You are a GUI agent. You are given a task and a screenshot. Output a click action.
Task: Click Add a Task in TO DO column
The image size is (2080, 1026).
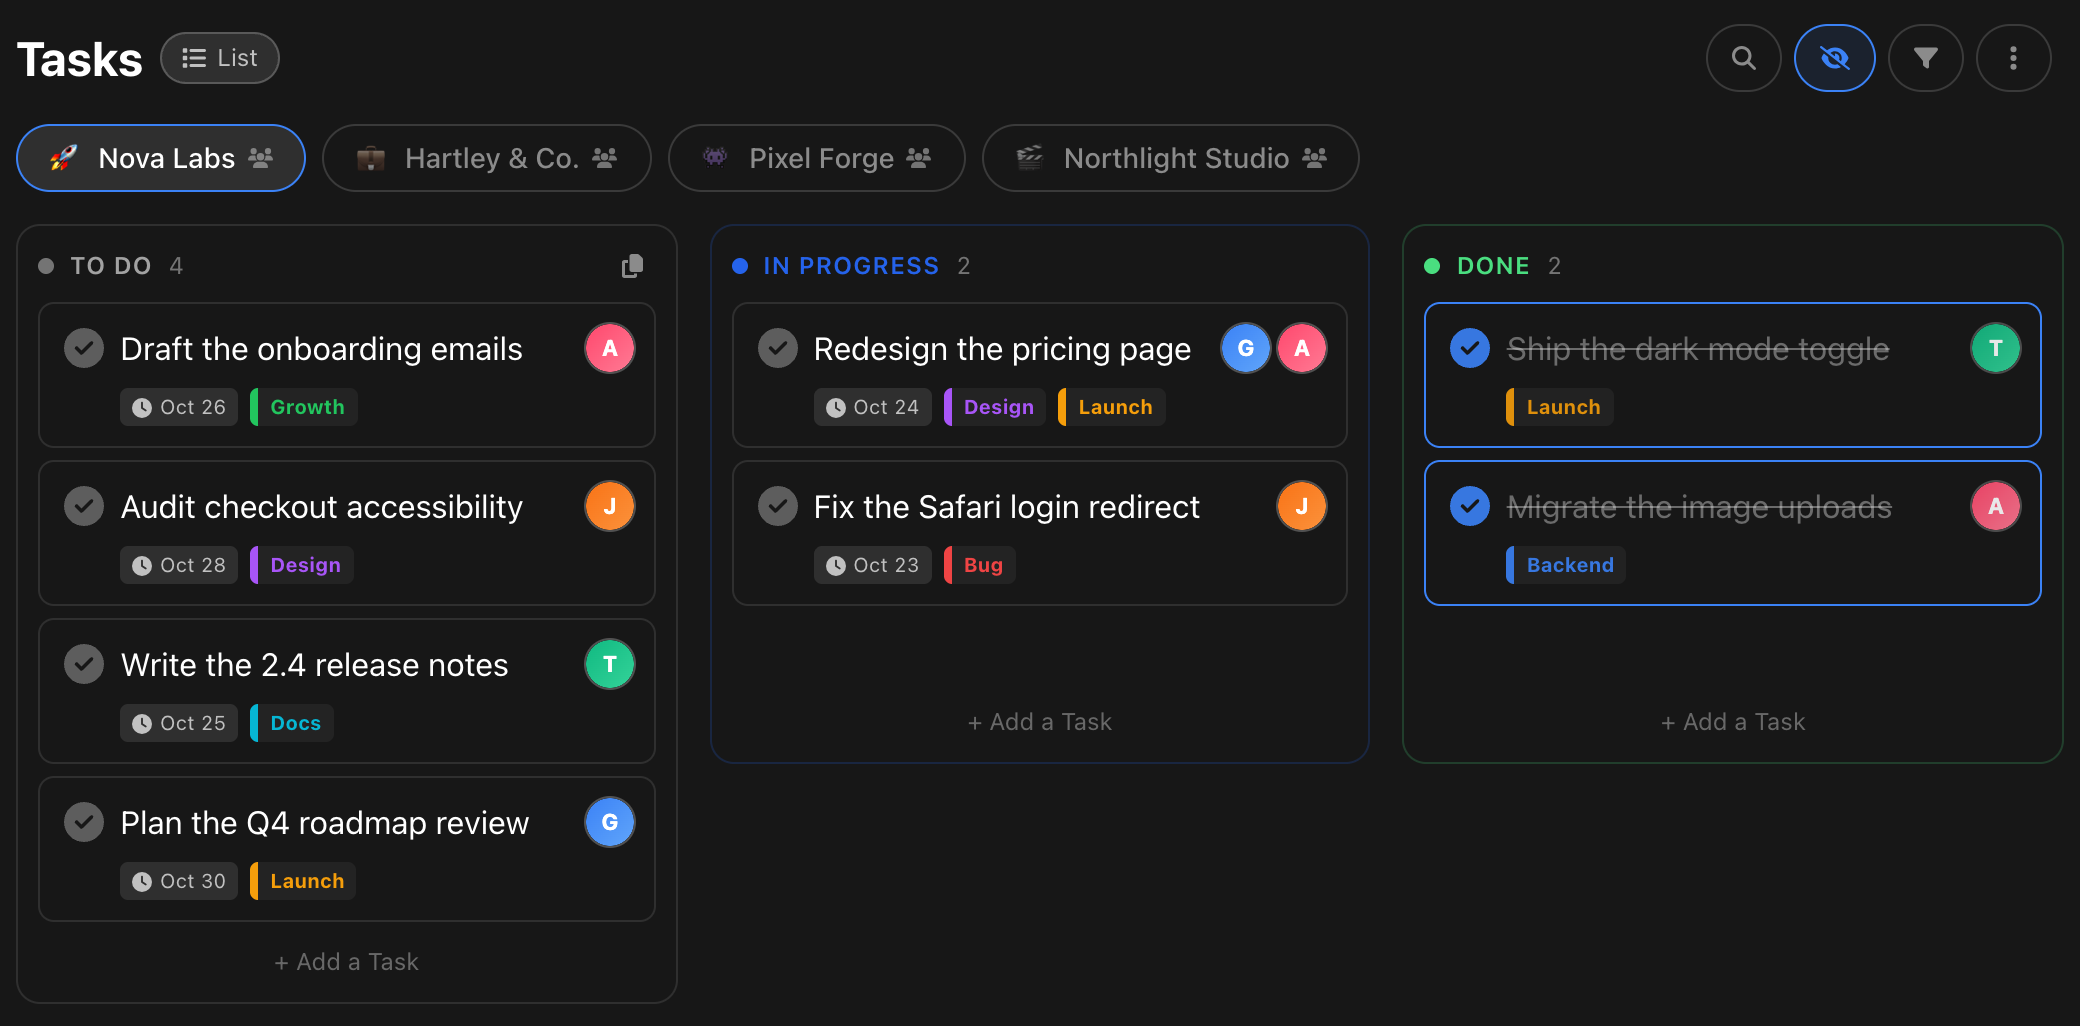[x=347, y=962]
